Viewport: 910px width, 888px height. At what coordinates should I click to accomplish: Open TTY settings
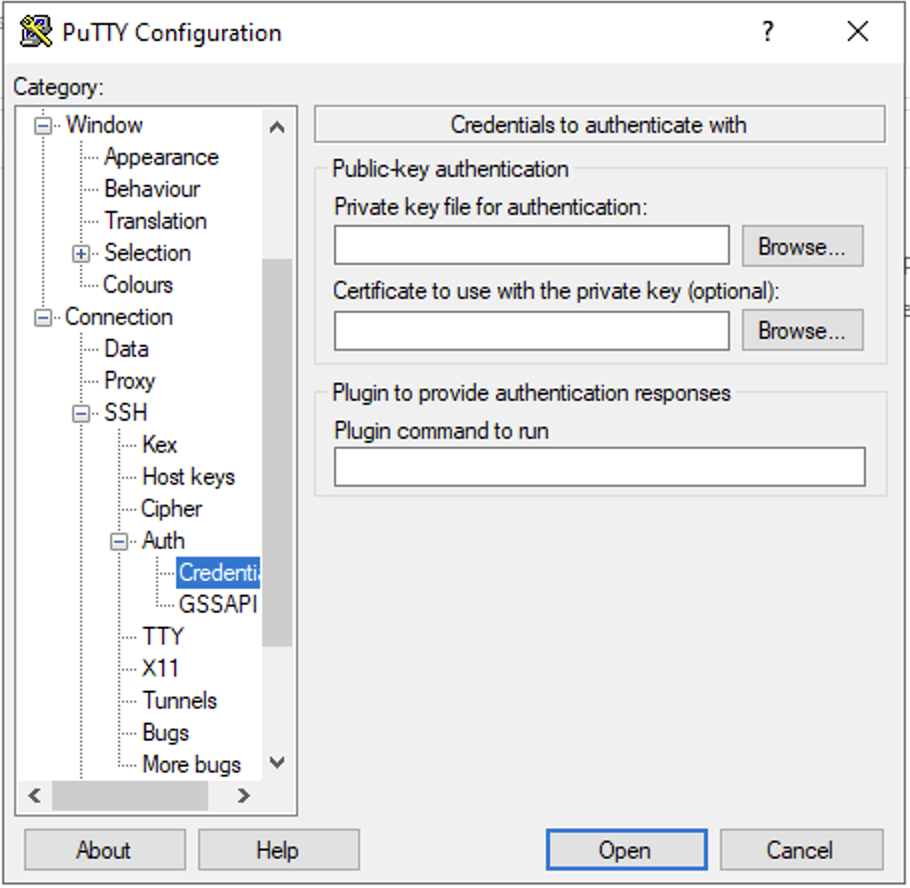[162, 637]
